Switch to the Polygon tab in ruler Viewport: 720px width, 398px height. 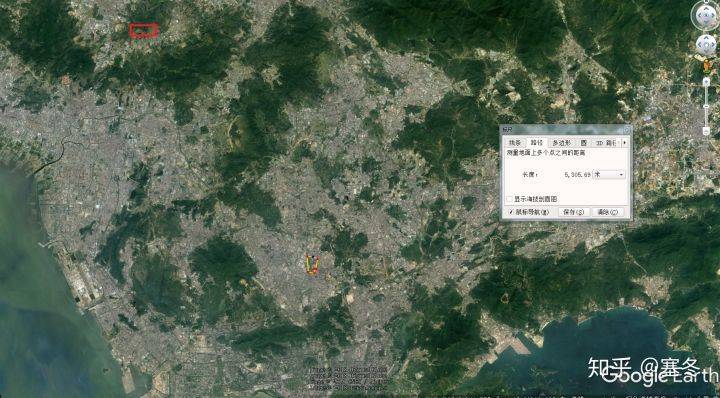[562, 143]
